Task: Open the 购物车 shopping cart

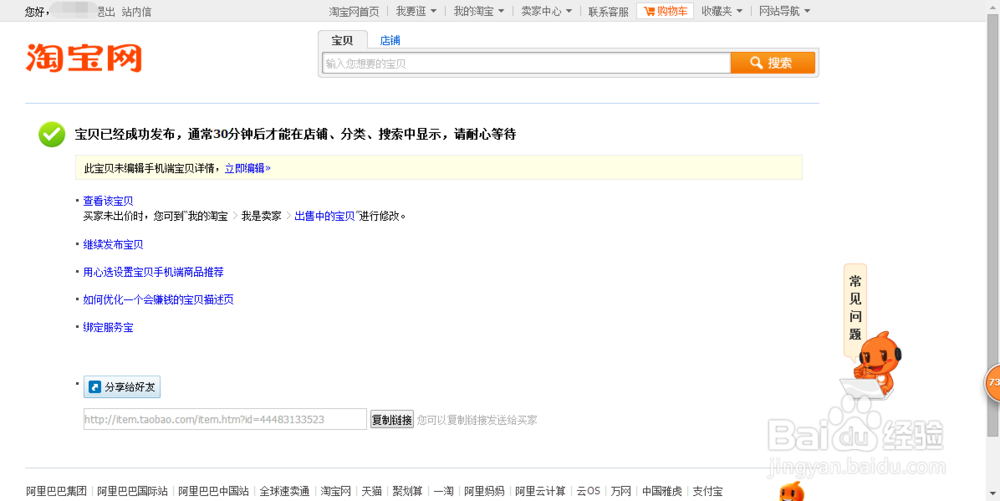Action: (x=665, y=11)
